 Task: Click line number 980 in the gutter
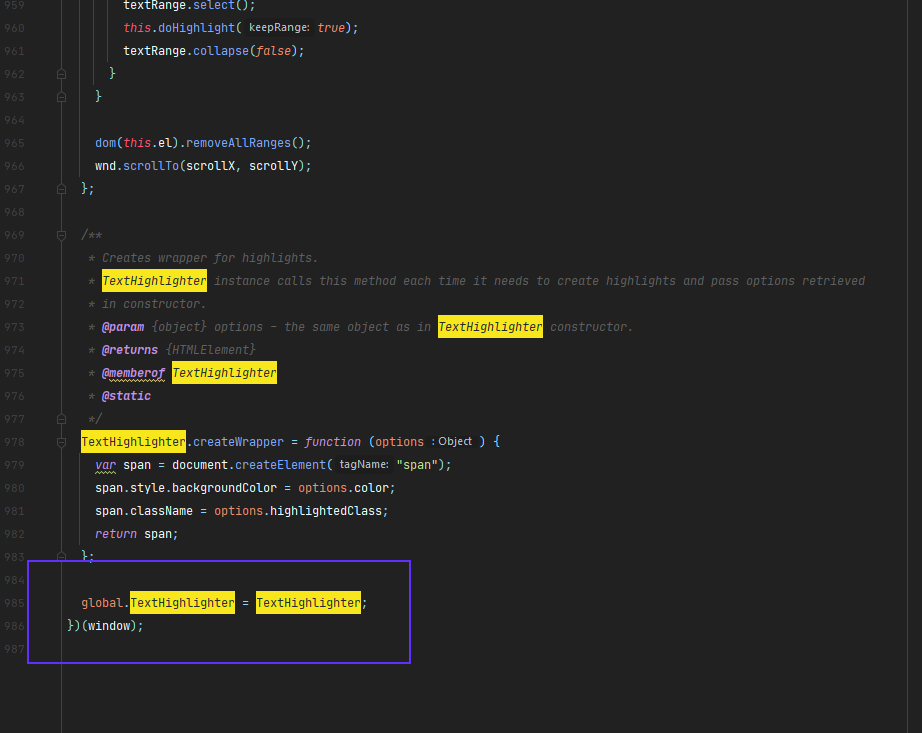(15, 488)
